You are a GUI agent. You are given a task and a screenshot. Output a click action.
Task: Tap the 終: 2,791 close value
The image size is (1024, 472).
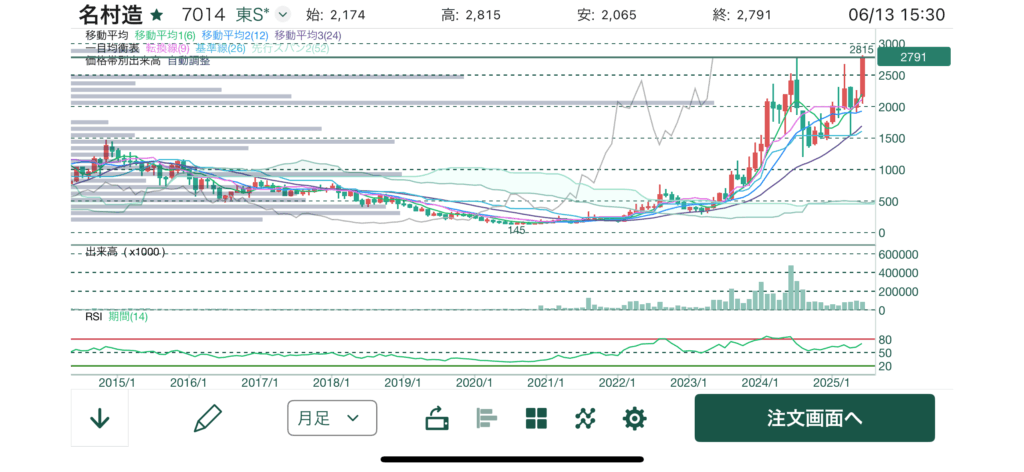[x=743, y=15]
